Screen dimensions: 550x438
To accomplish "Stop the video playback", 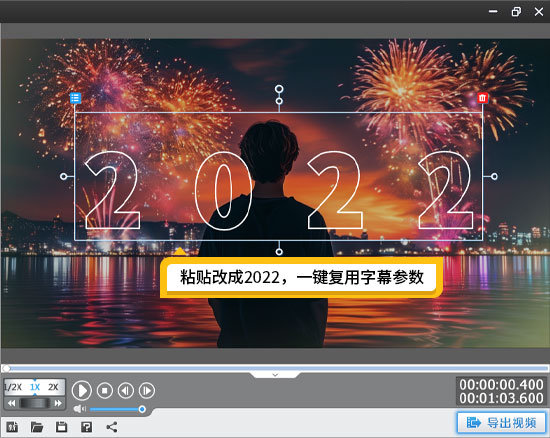I will click(x=105, y=390).
